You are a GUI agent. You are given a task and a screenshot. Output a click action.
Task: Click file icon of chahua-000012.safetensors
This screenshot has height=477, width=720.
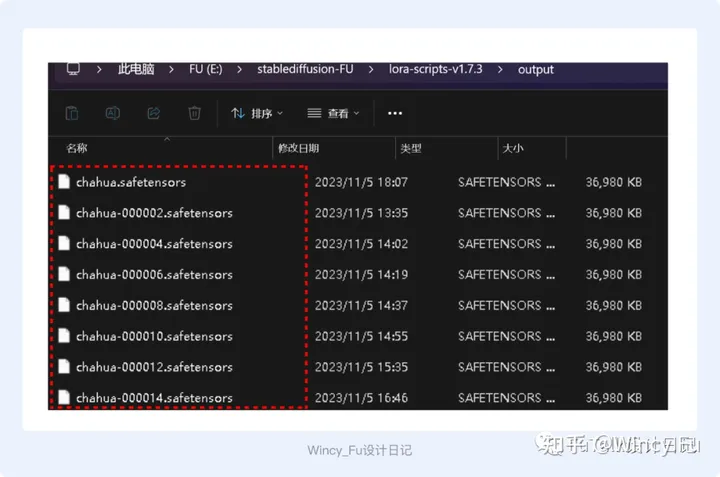[64, 366]
